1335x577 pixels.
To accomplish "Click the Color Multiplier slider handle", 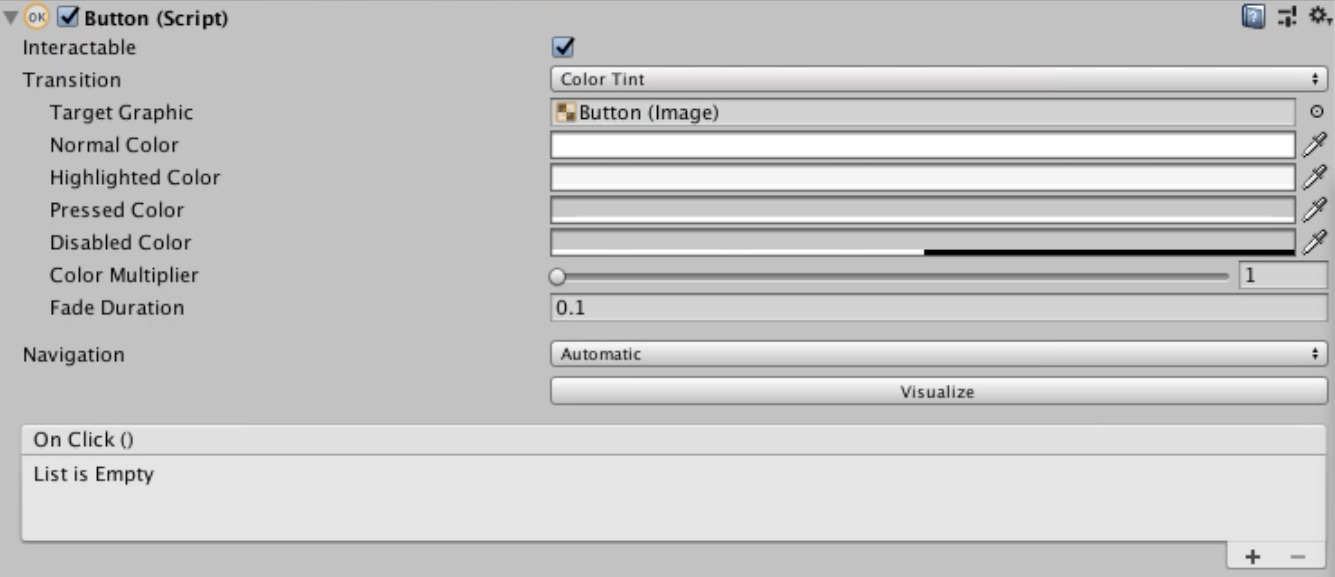I will (x=557, y=276).
